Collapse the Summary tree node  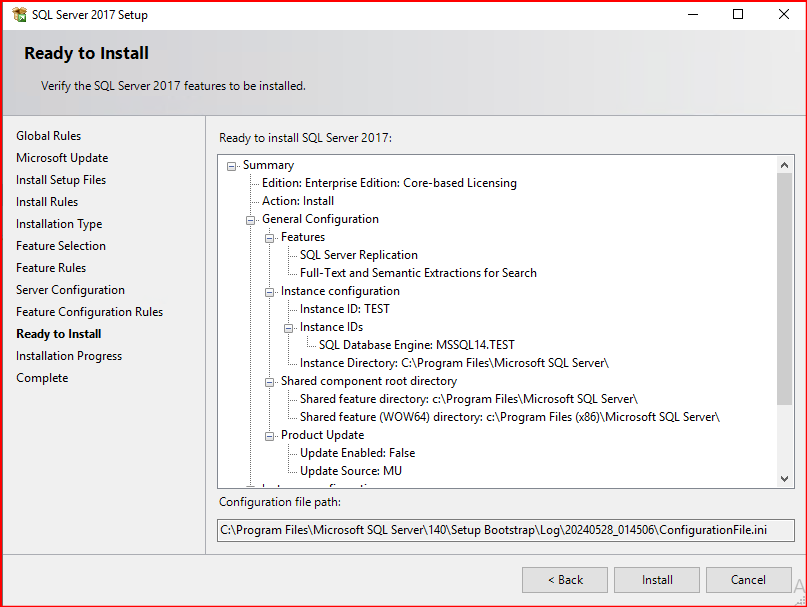tap(232, 166)
